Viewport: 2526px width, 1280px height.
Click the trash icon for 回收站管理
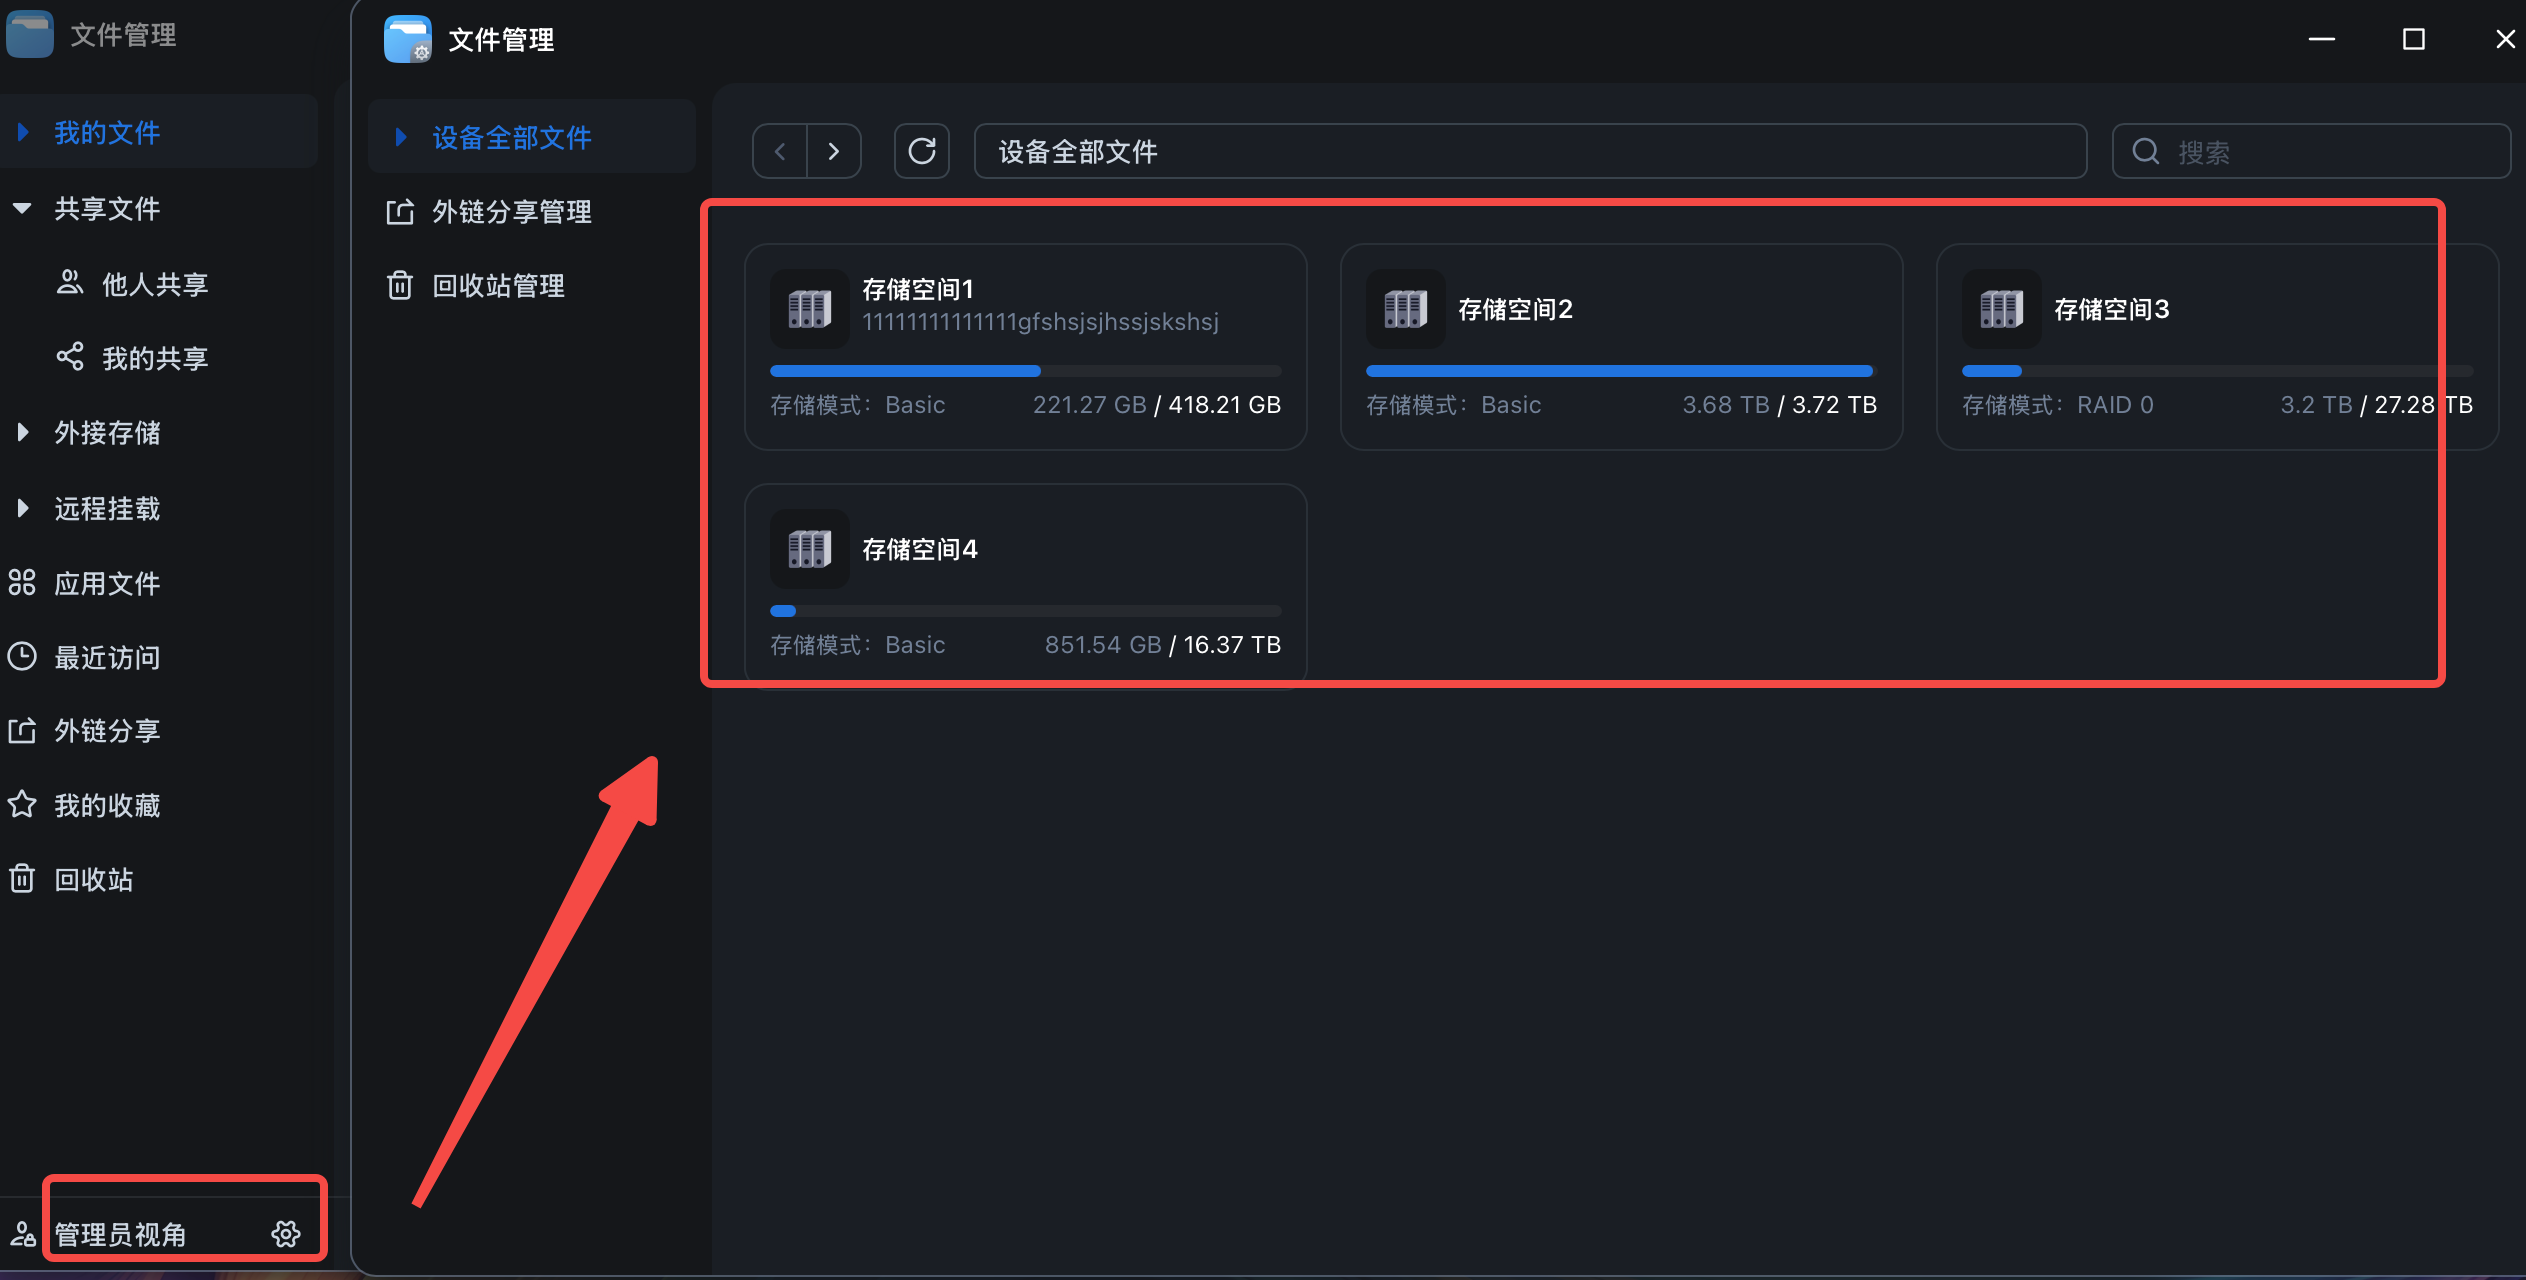pos(400,286)
